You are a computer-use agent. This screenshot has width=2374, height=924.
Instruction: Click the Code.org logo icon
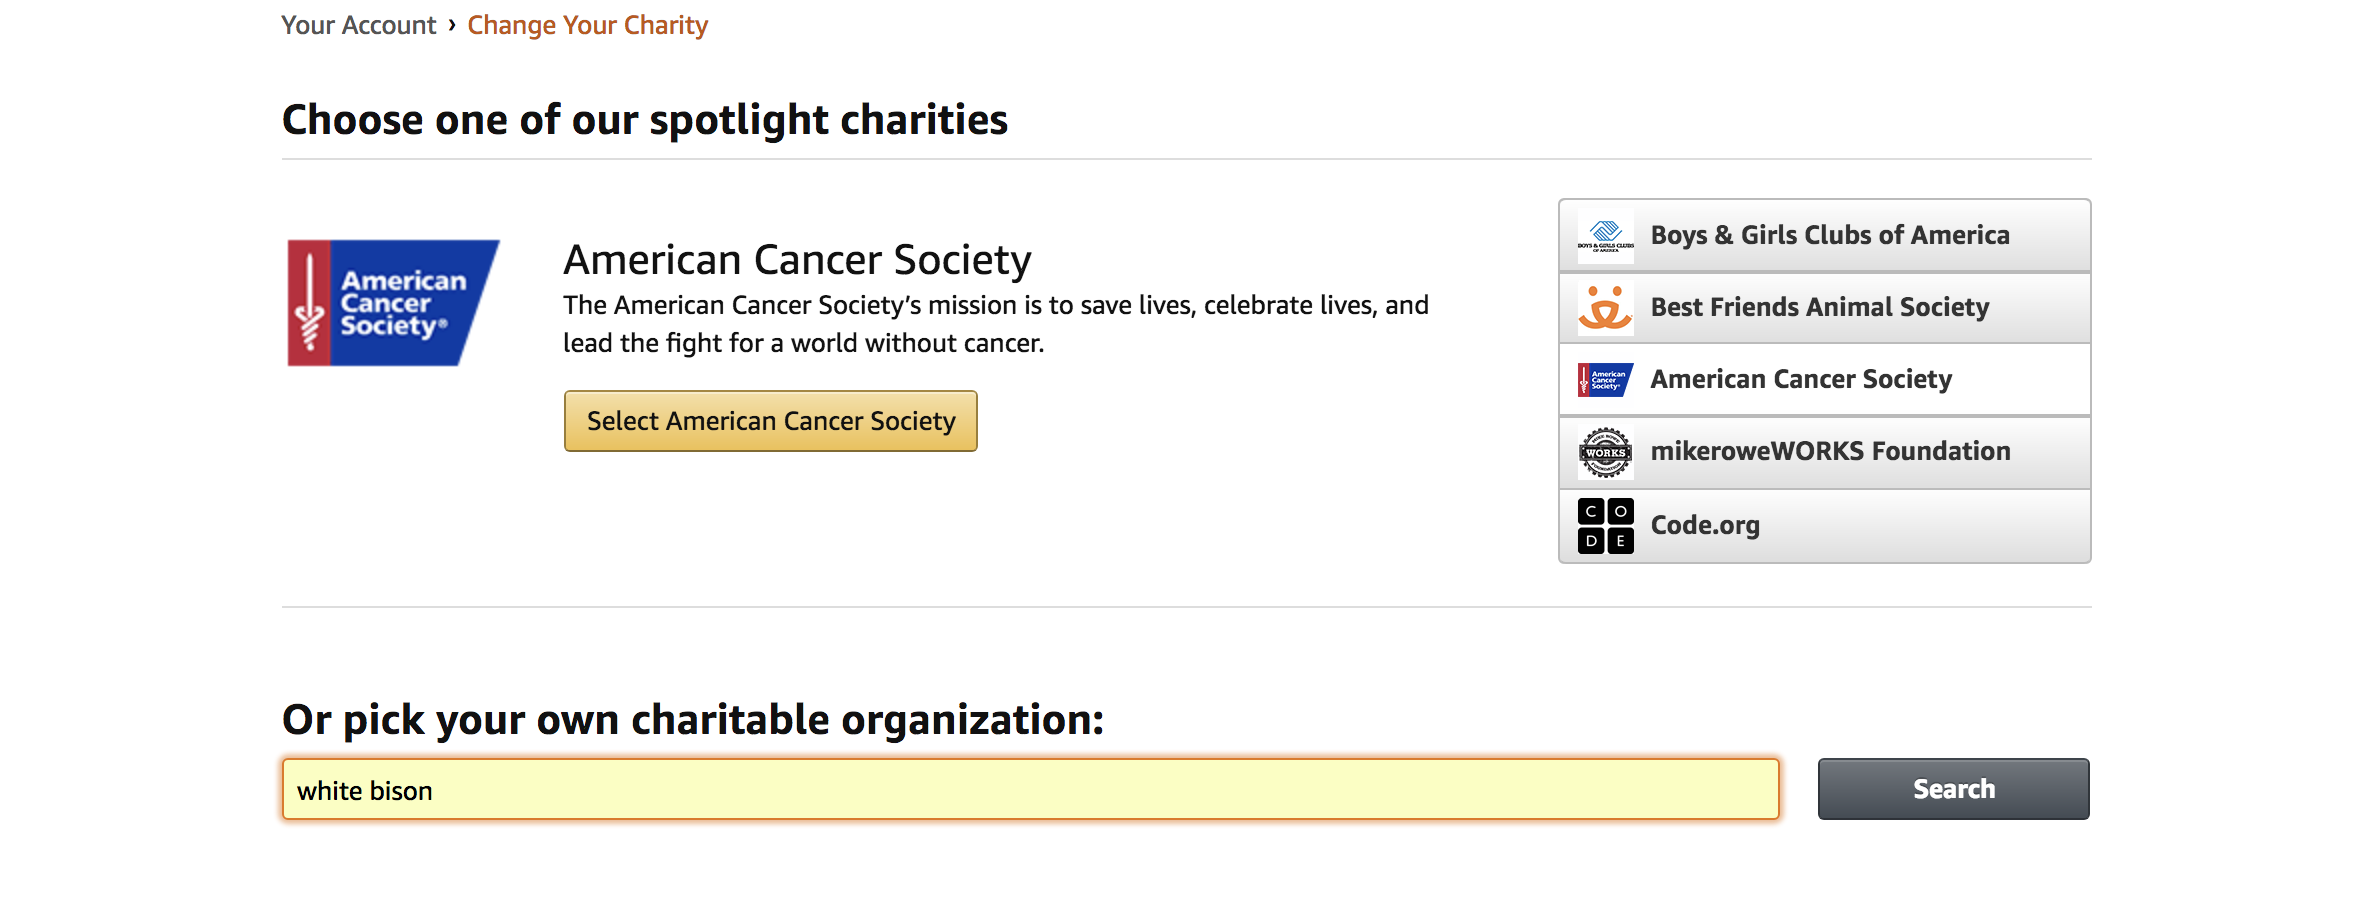tap(1605, 525)
